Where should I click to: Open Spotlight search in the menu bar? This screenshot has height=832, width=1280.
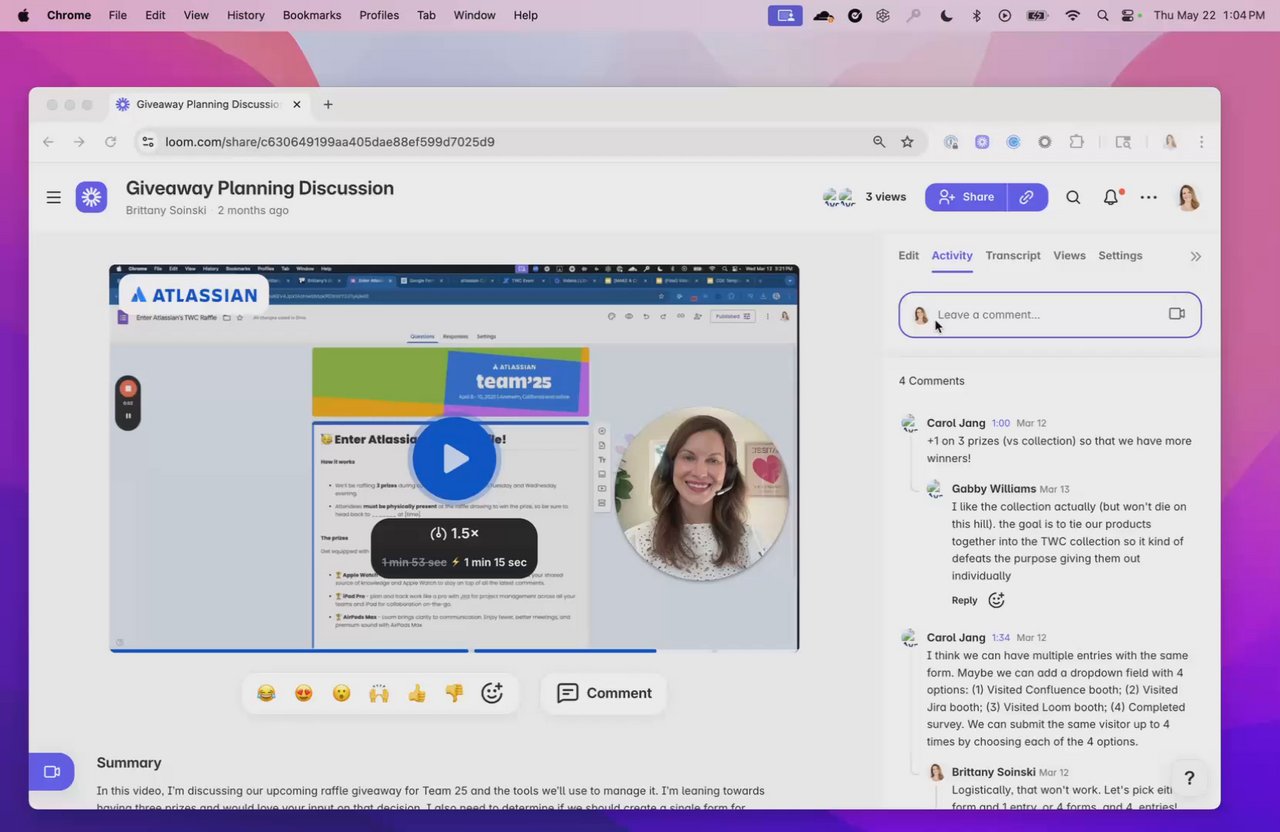click(1102, 15)
